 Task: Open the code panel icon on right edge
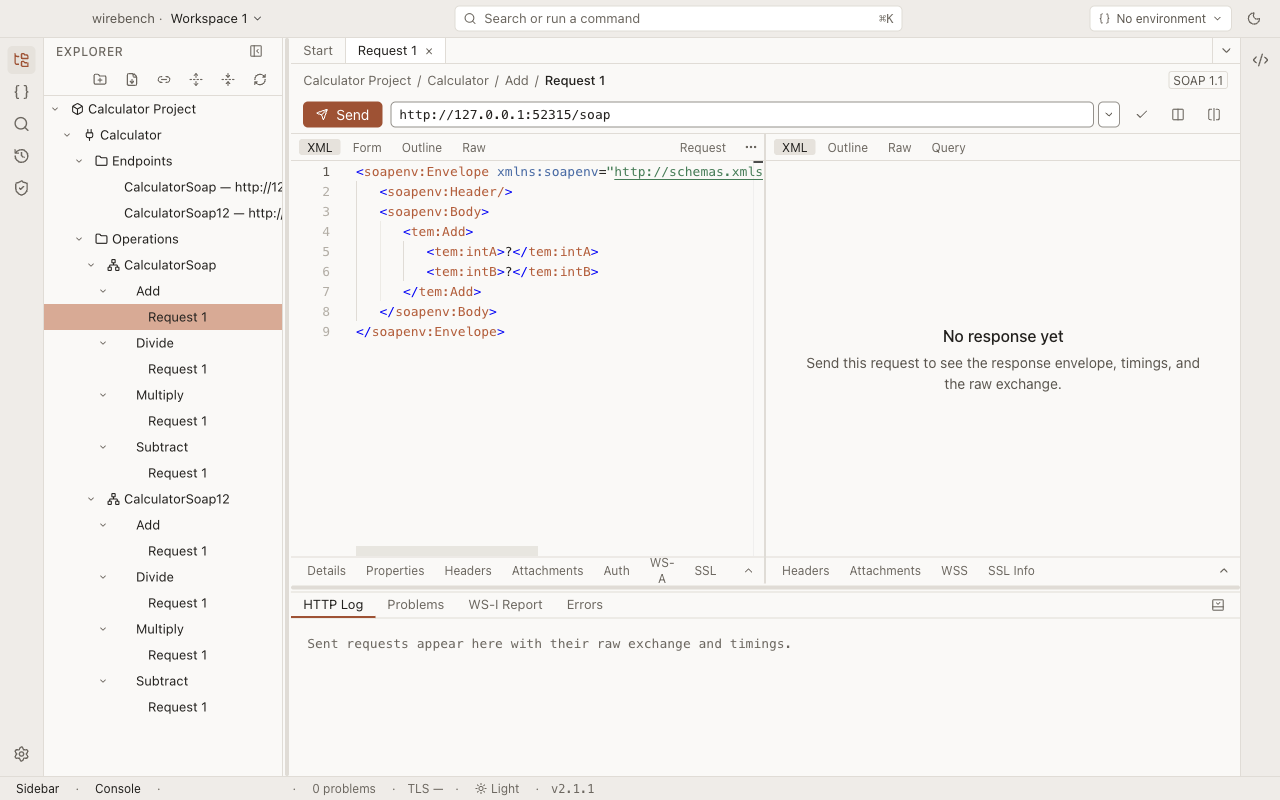(x=1260, y=60)
